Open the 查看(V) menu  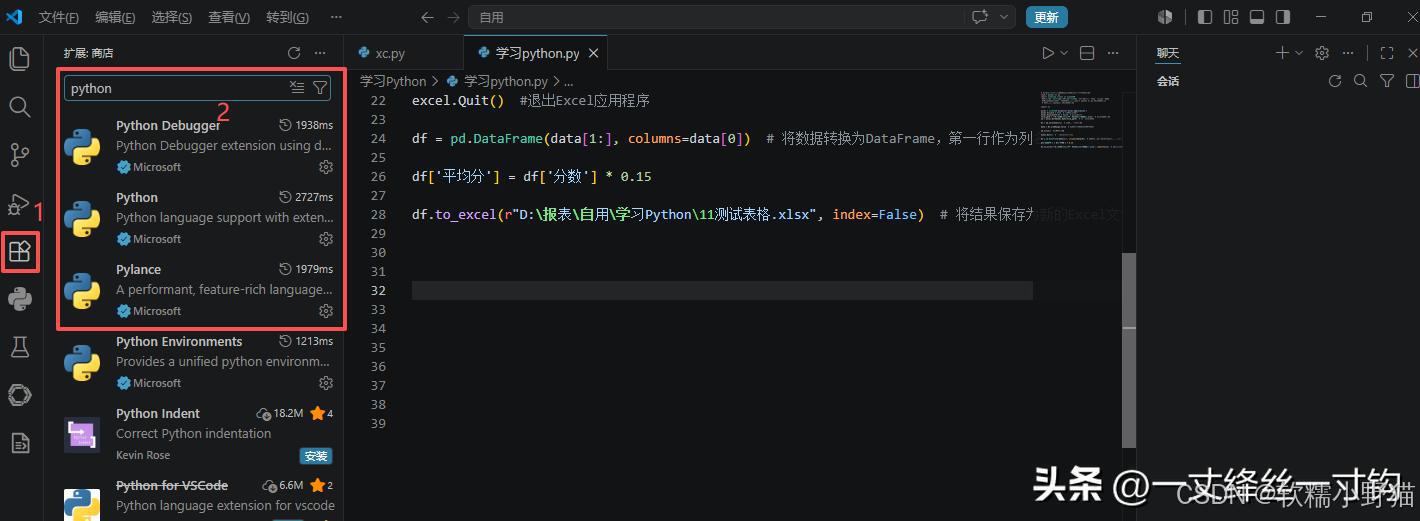click(x=229, y=17)
